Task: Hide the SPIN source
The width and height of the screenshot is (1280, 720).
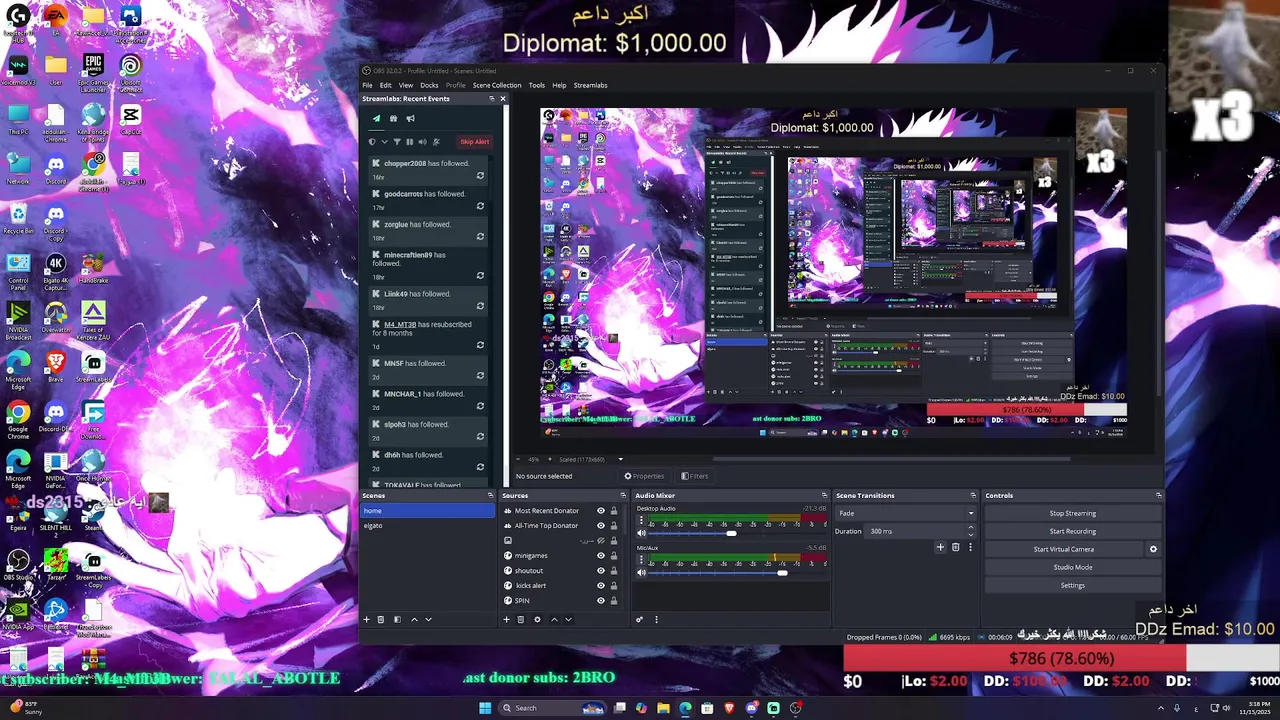Action: click(601, 601)
